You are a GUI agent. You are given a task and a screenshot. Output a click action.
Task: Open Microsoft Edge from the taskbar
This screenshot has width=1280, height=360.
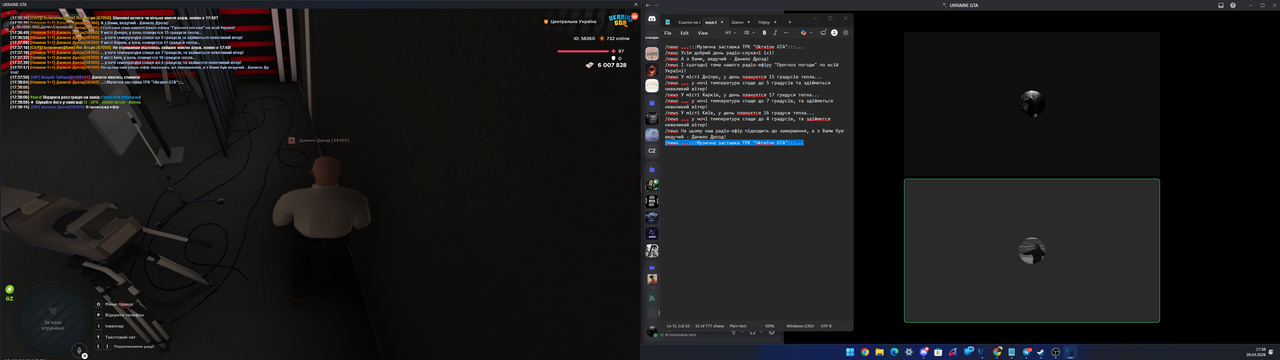click(894, 352)
